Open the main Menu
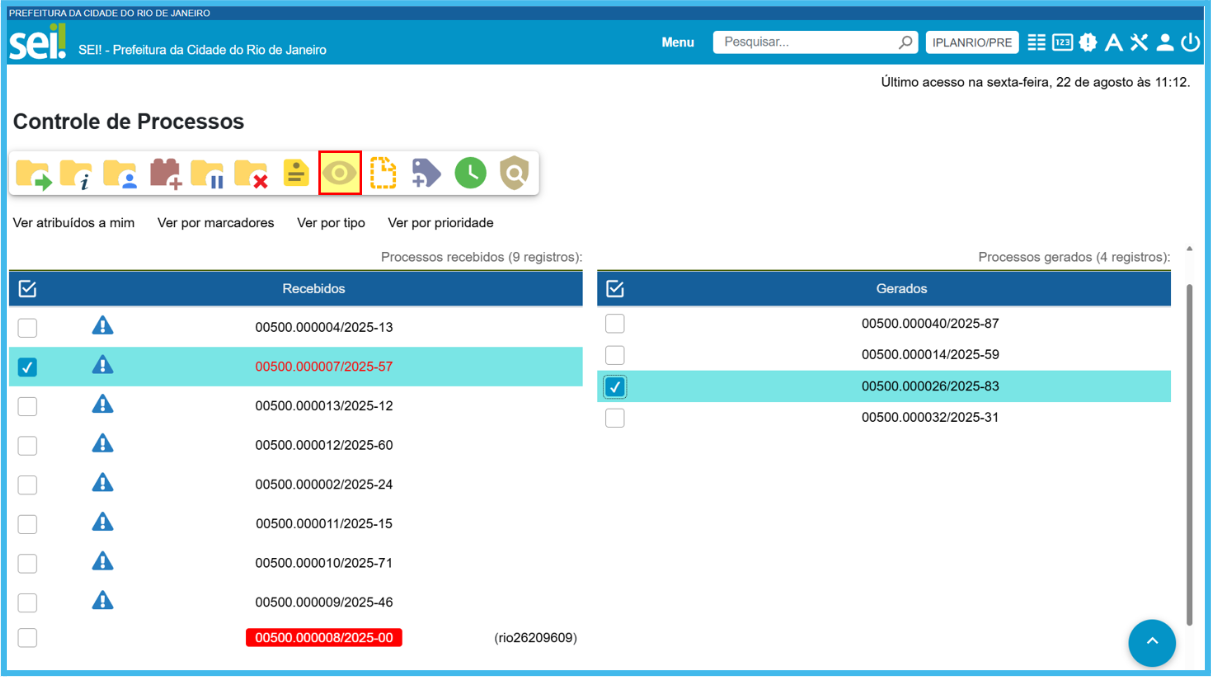Image resolution: width=1211 pixels, height=677 pixels. click(x=677, y=42)
